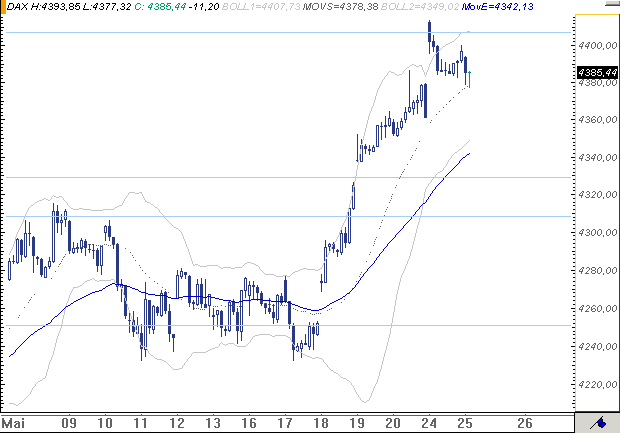The height and width of the screenshot is (433, 620).
Task: Click date 19 on the time axis
Action: click(x=357, y=424)
